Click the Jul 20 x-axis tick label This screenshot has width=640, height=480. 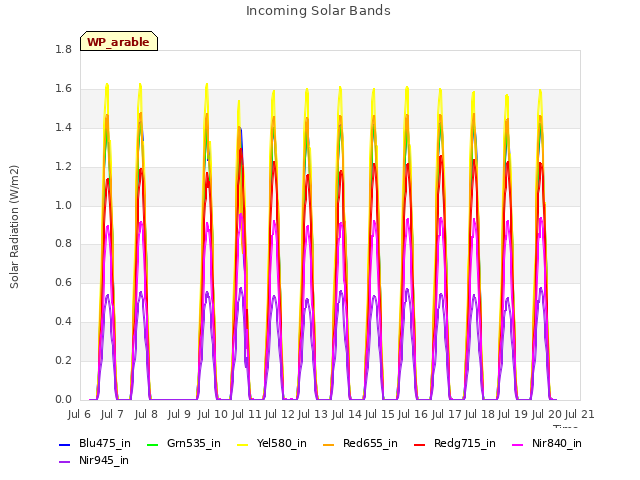pos(547,415)
